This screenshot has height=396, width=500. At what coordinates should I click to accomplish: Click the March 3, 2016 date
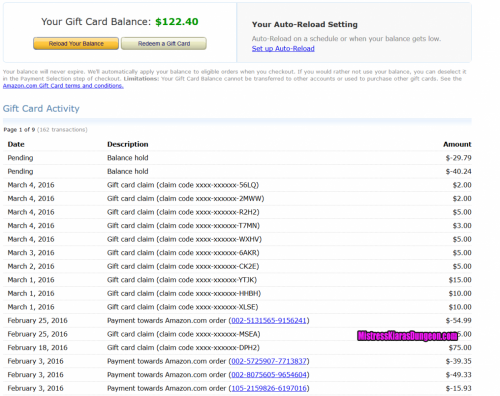coord(31,253)
